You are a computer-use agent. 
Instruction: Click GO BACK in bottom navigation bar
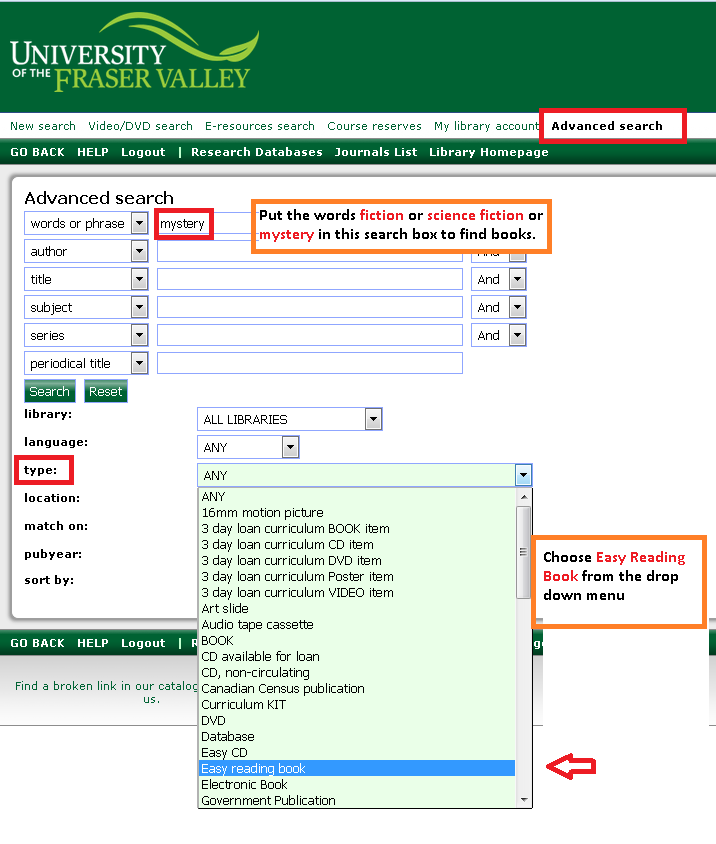click(x=37, y=643)
